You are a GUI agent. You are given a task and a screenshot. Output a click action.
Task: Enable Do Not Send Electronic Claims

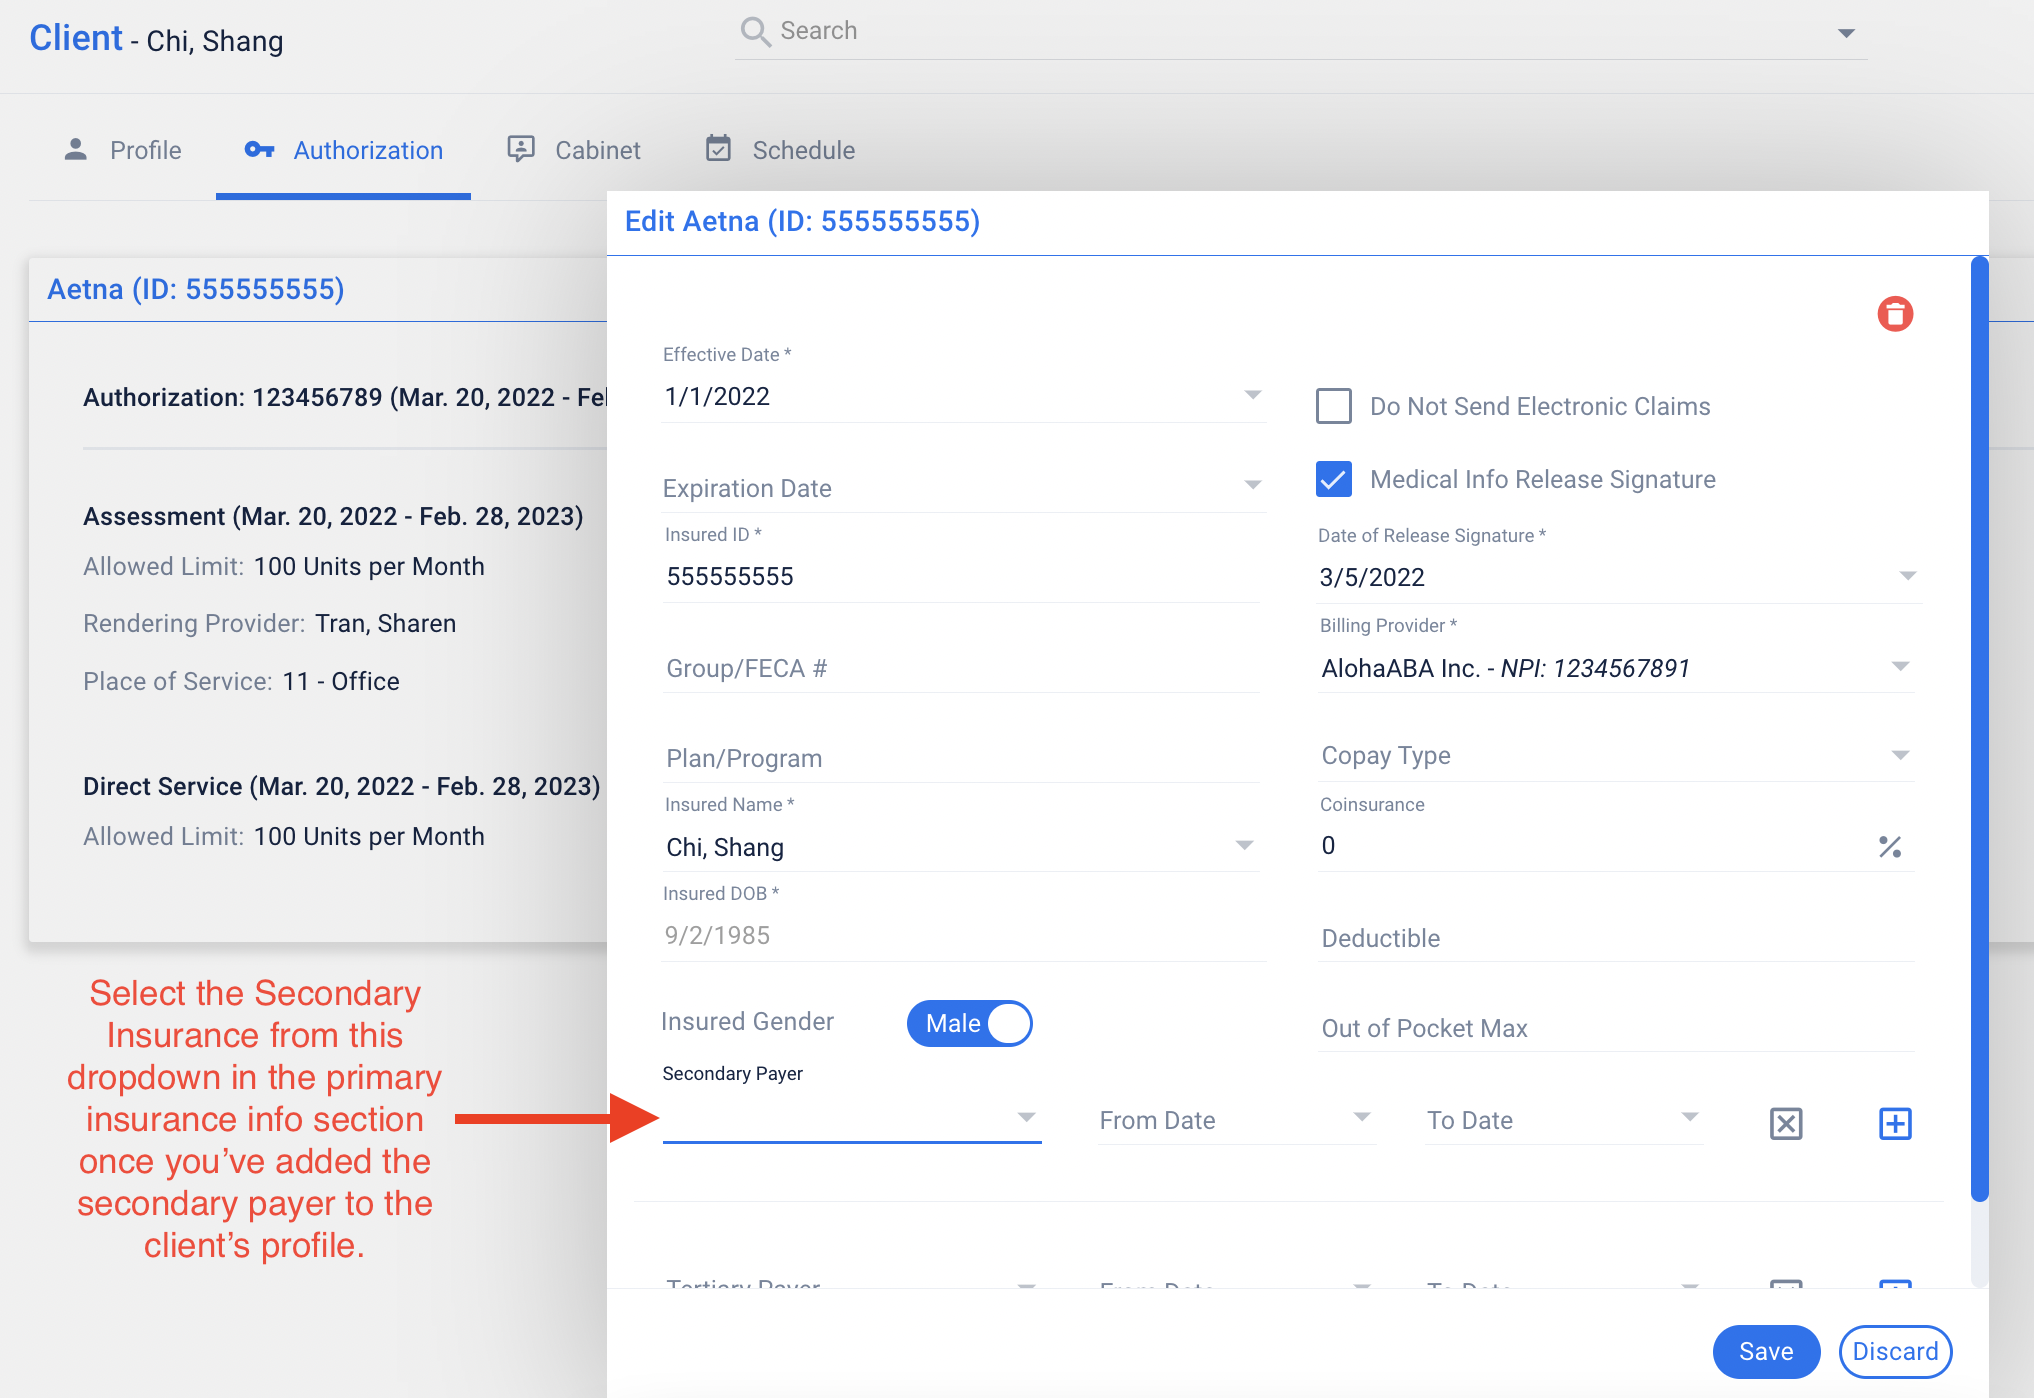tap(1334, 406)
